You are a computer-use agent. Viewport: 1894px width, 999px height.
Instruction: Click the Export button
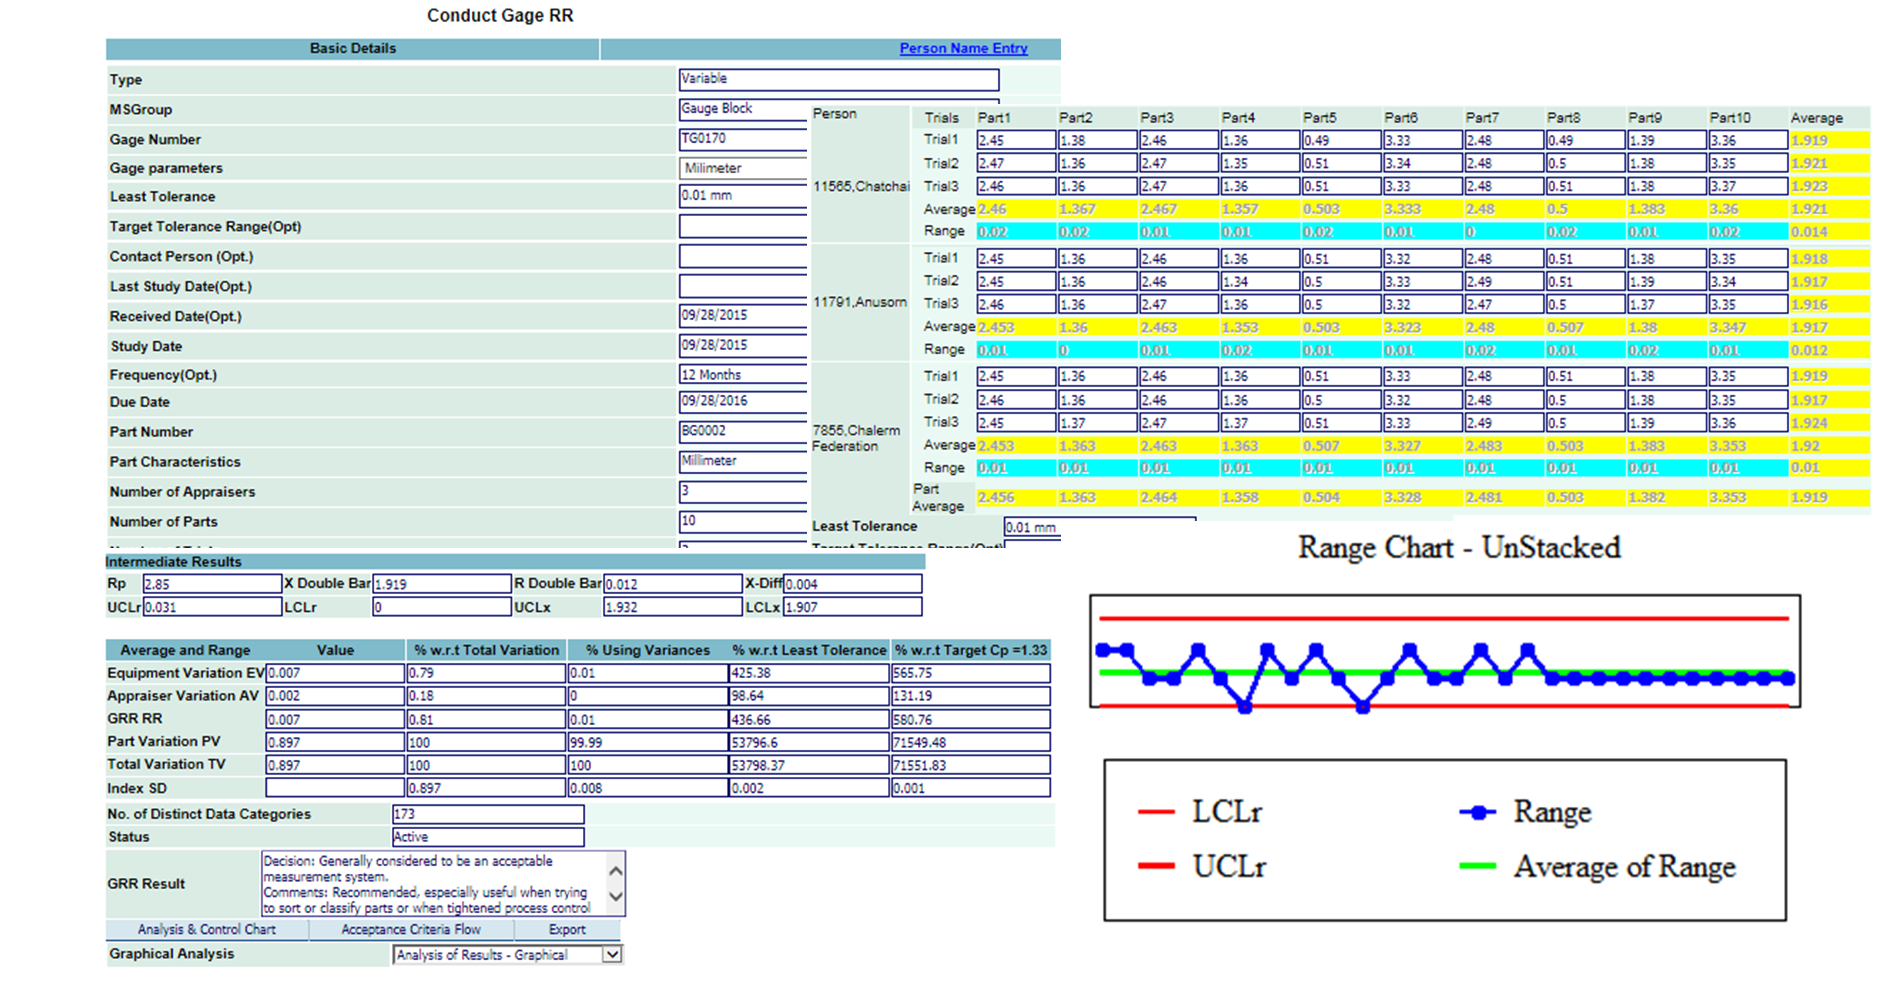coord(567,929)
